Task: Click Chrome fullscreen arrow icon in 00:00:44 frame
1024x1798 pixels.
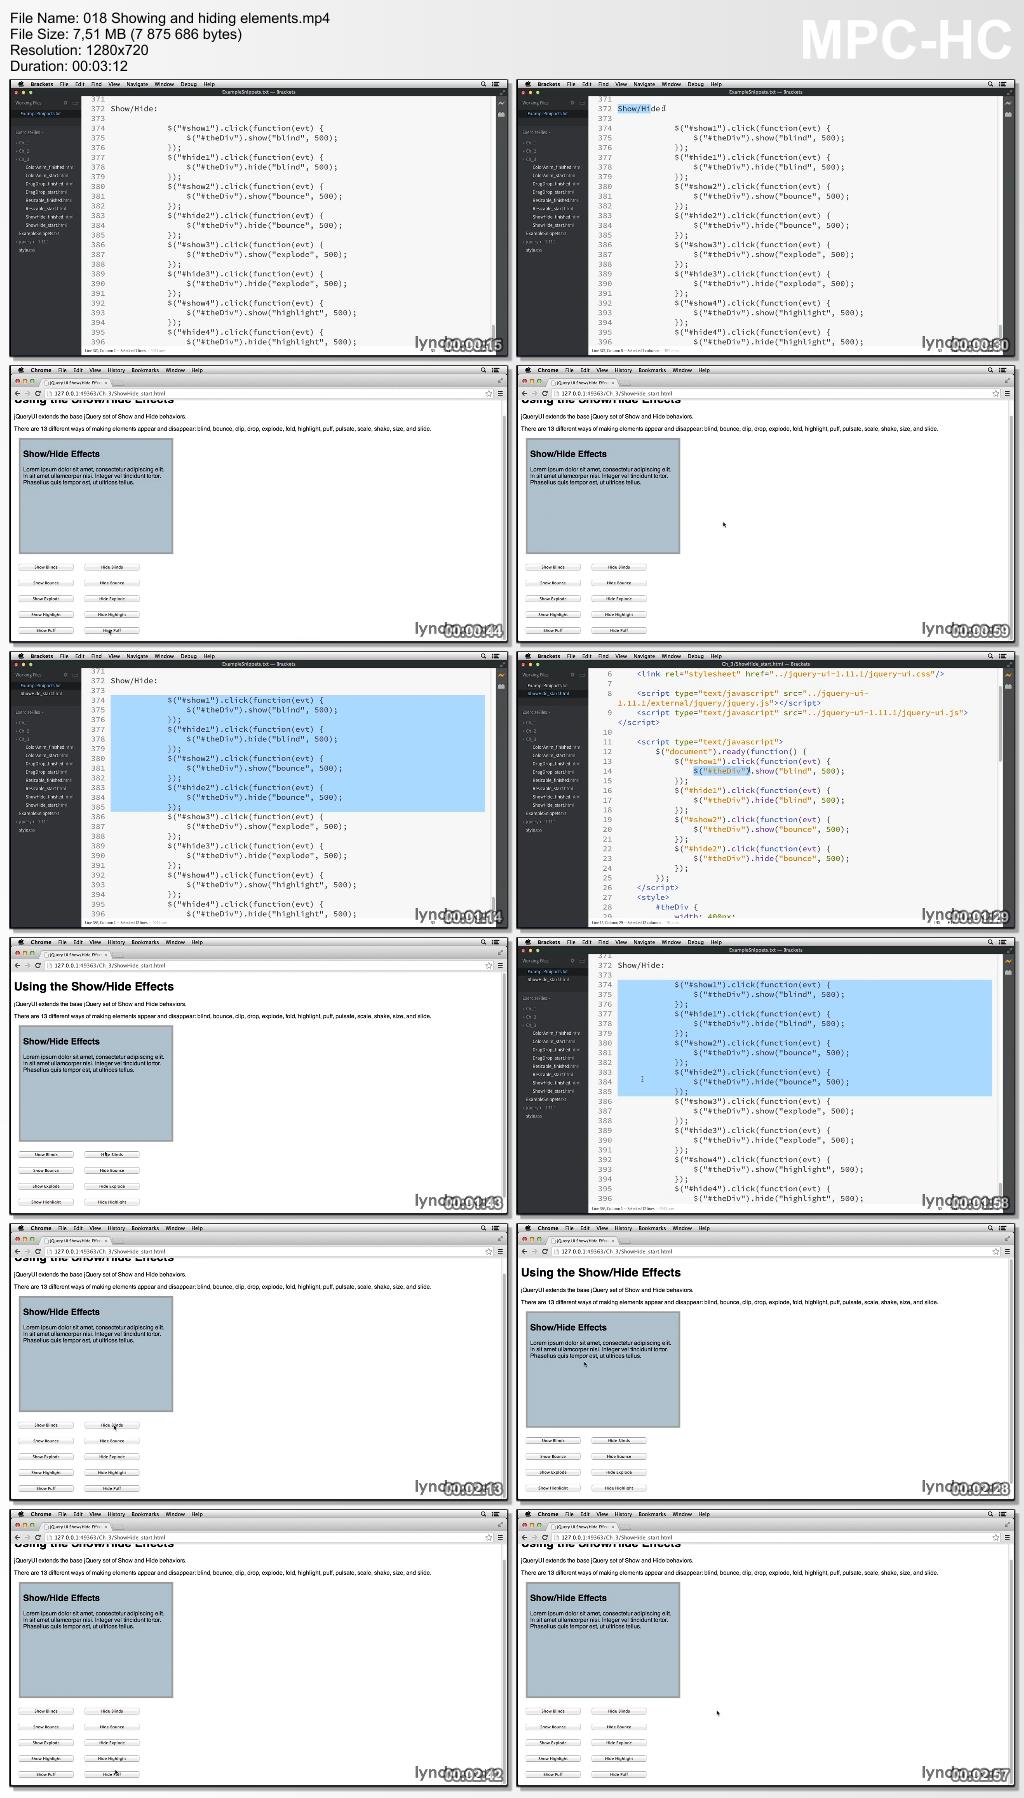Action: [x=499, y=380]
